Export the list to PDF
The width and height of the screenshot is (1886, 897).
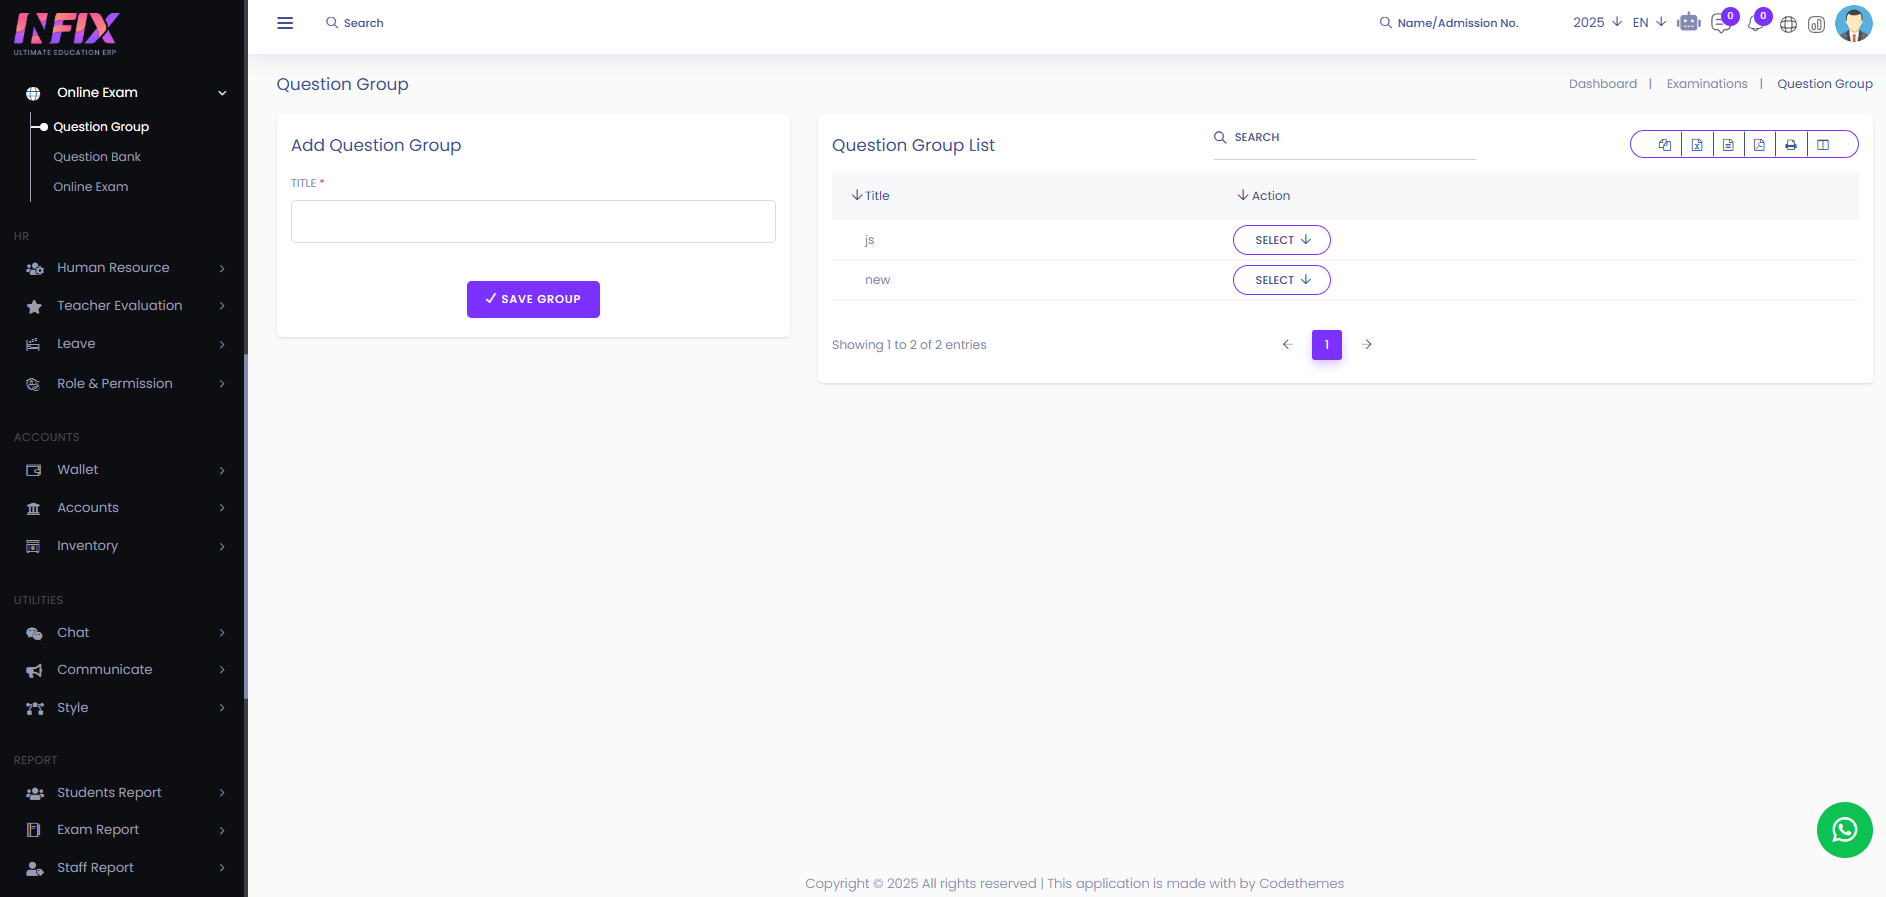pos(1759,145)
